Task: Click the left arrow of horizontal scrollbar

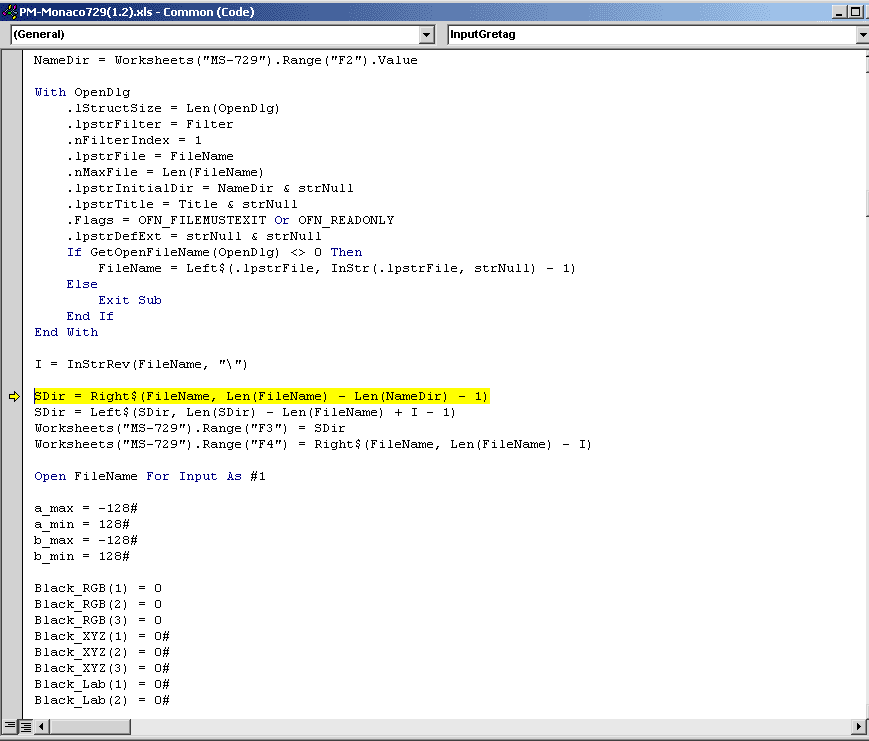Action: [x=42, y=725]
